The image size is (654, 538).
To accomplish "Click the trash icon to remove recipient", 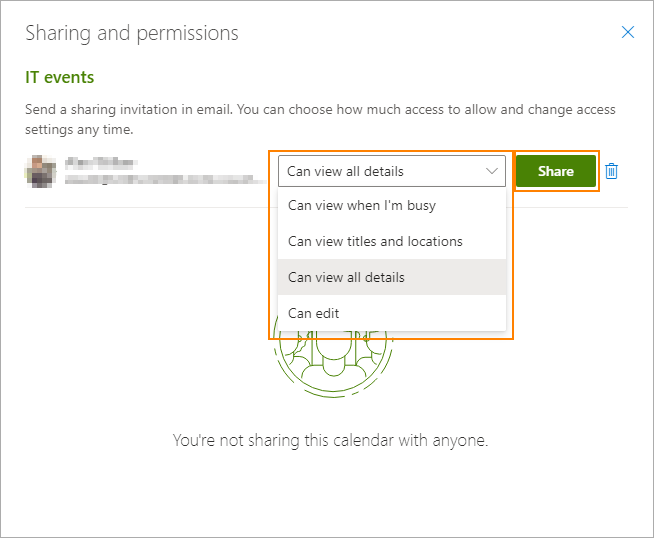I will click(x=612, y=171).
